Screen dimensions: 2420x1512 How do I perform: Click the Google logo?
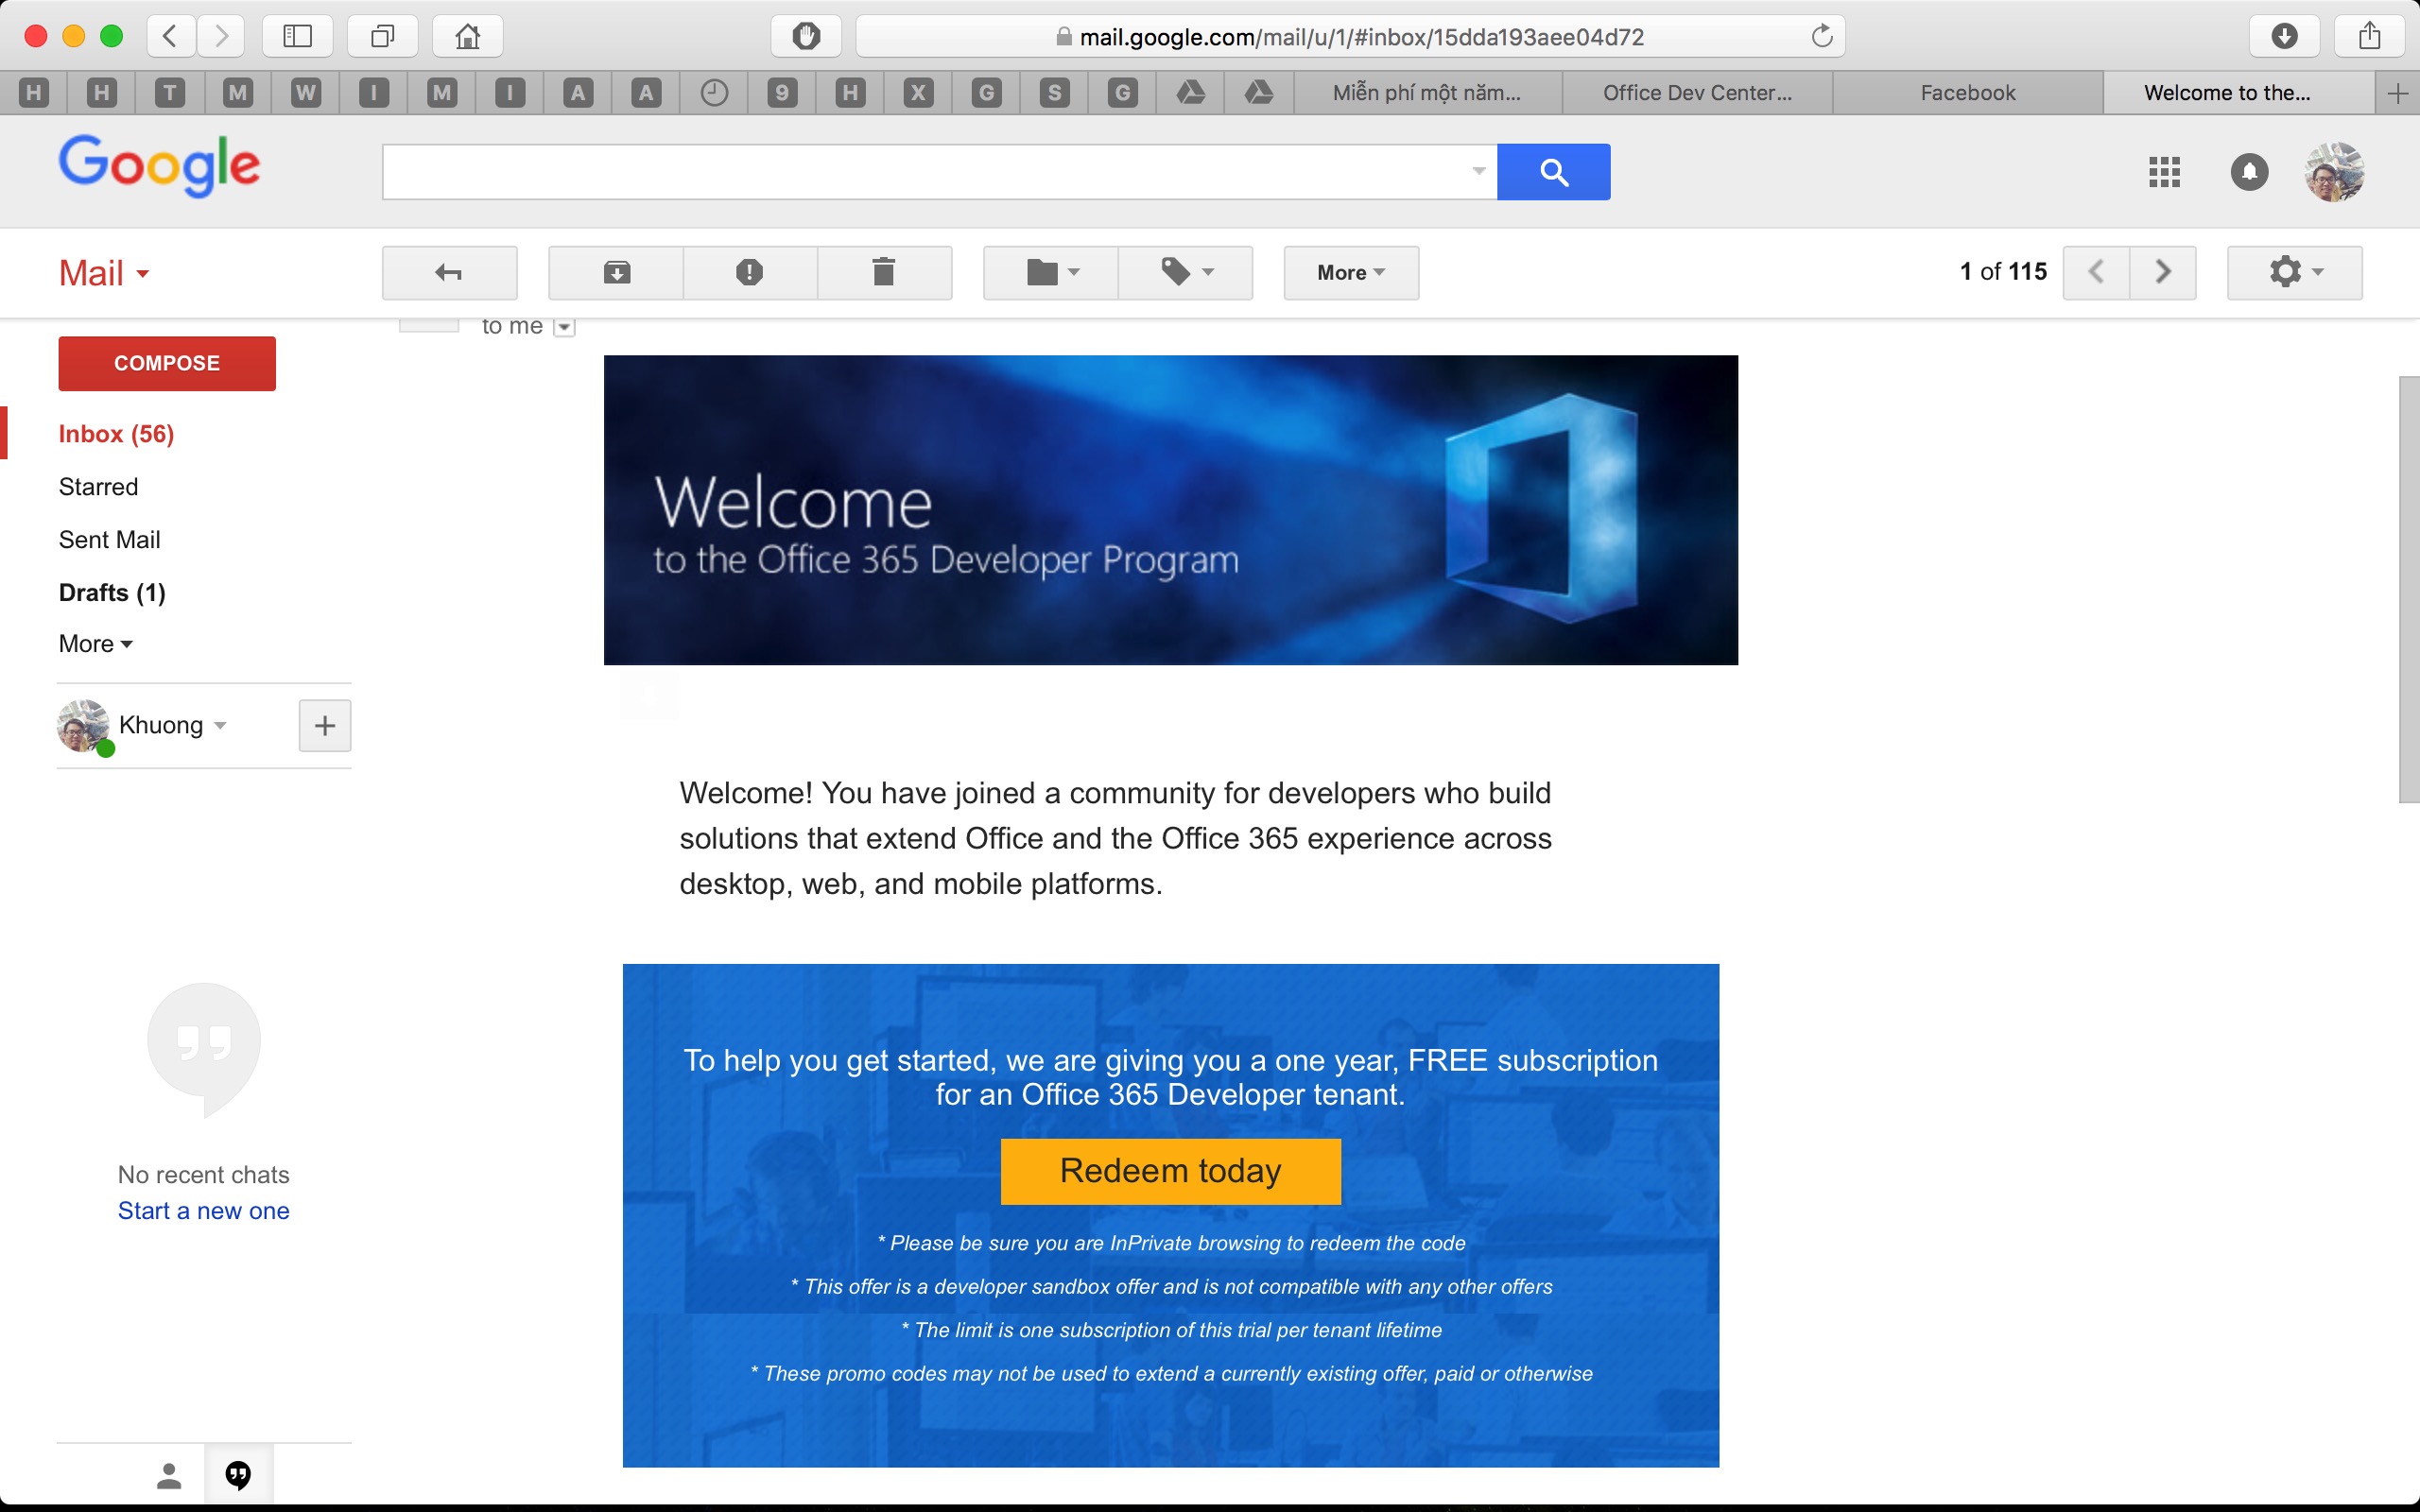[159, 166]
